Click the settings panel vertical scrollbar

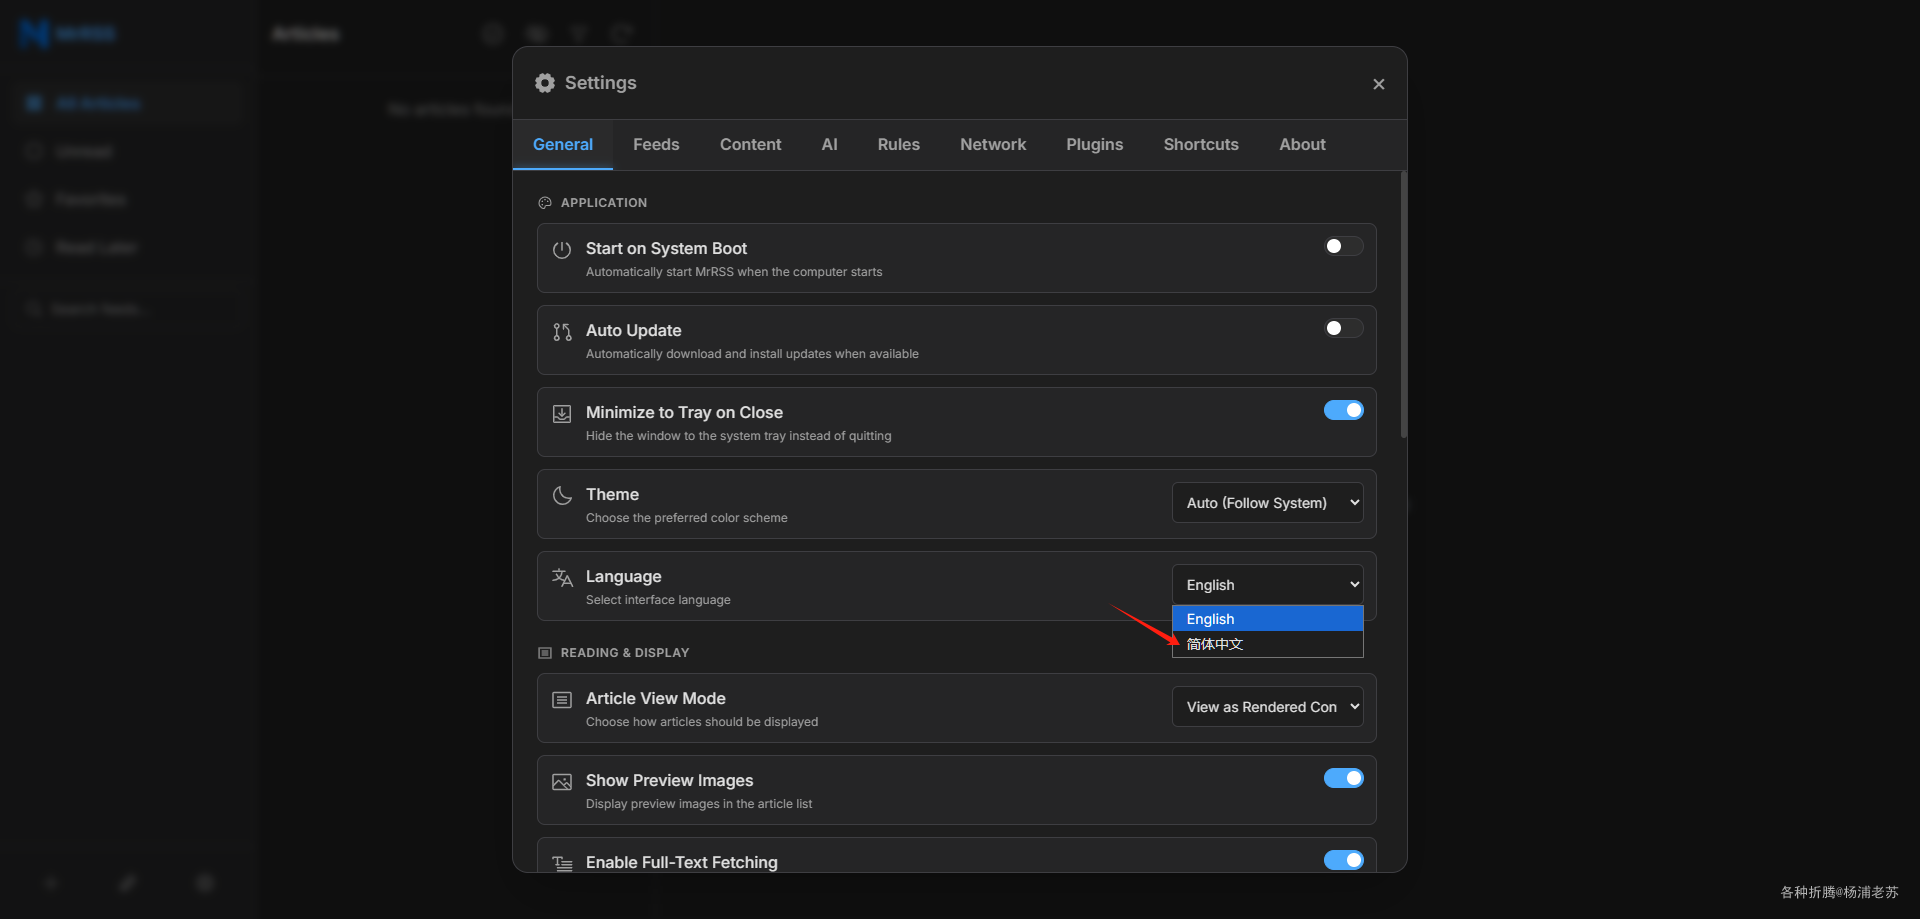pos(1404,305)
